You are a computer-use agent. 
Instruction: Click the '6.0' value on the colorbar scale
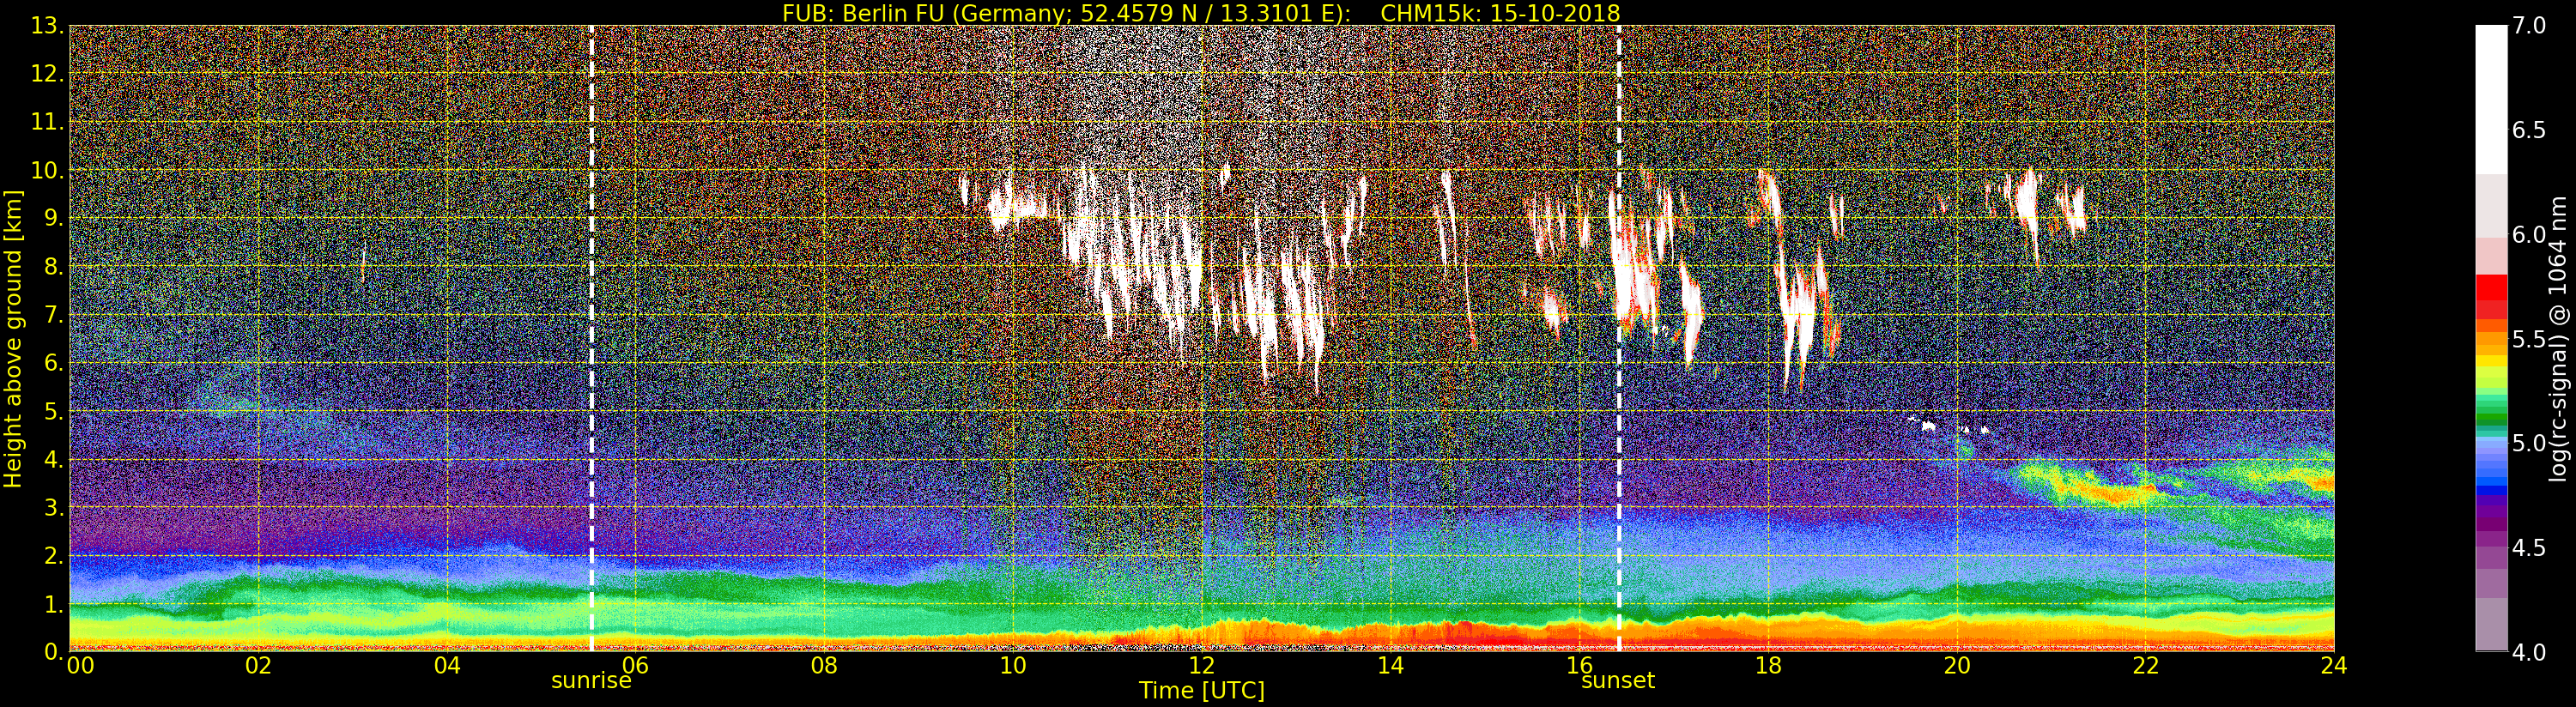tap(2529, 235)
